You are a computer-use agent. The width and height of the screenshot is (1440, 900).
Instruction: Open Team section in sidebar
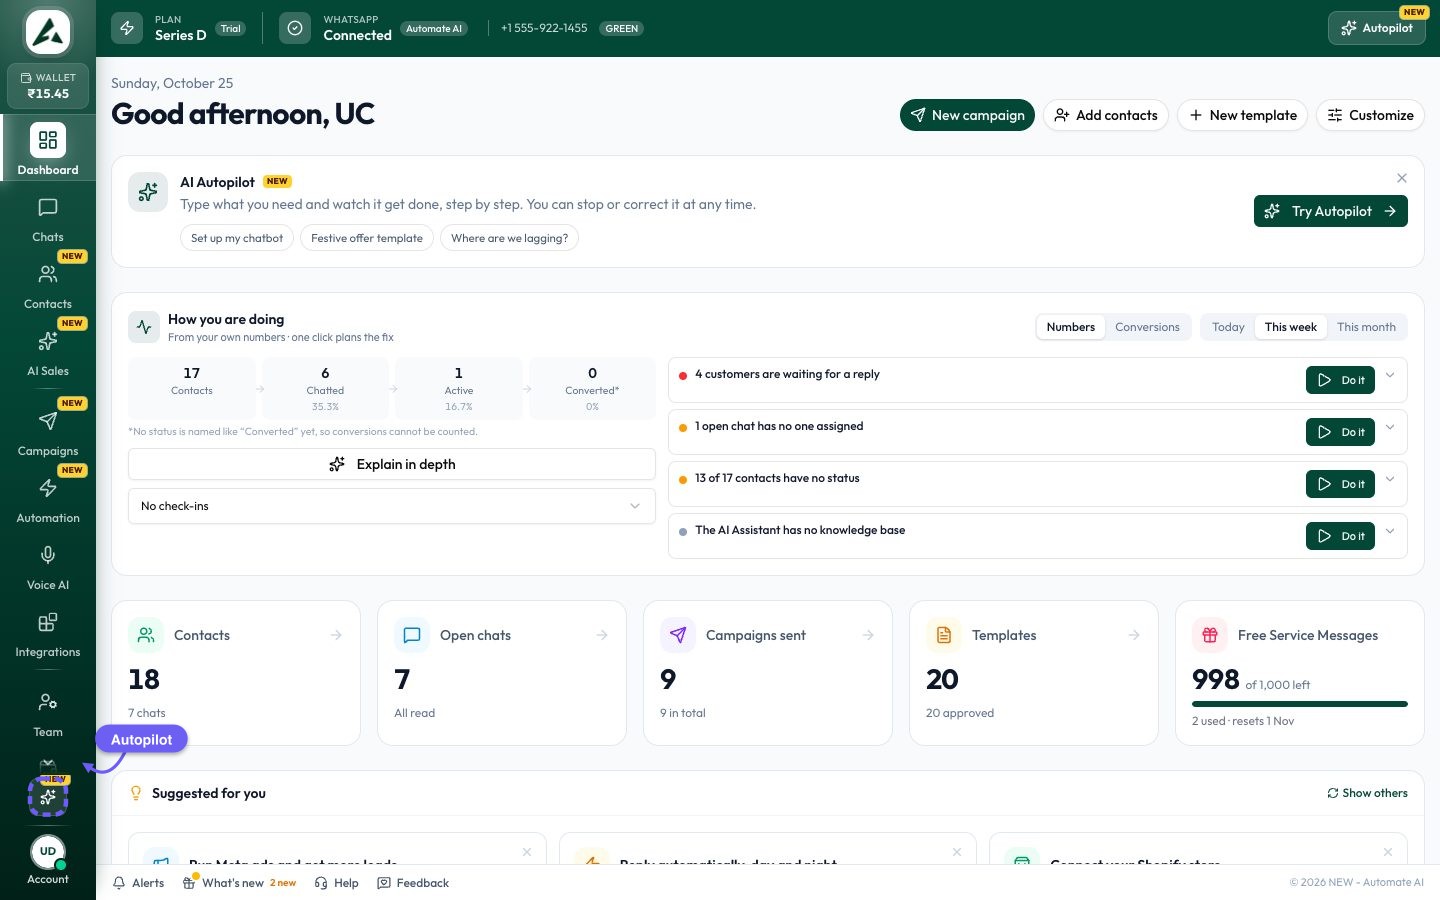coord(48,714)
